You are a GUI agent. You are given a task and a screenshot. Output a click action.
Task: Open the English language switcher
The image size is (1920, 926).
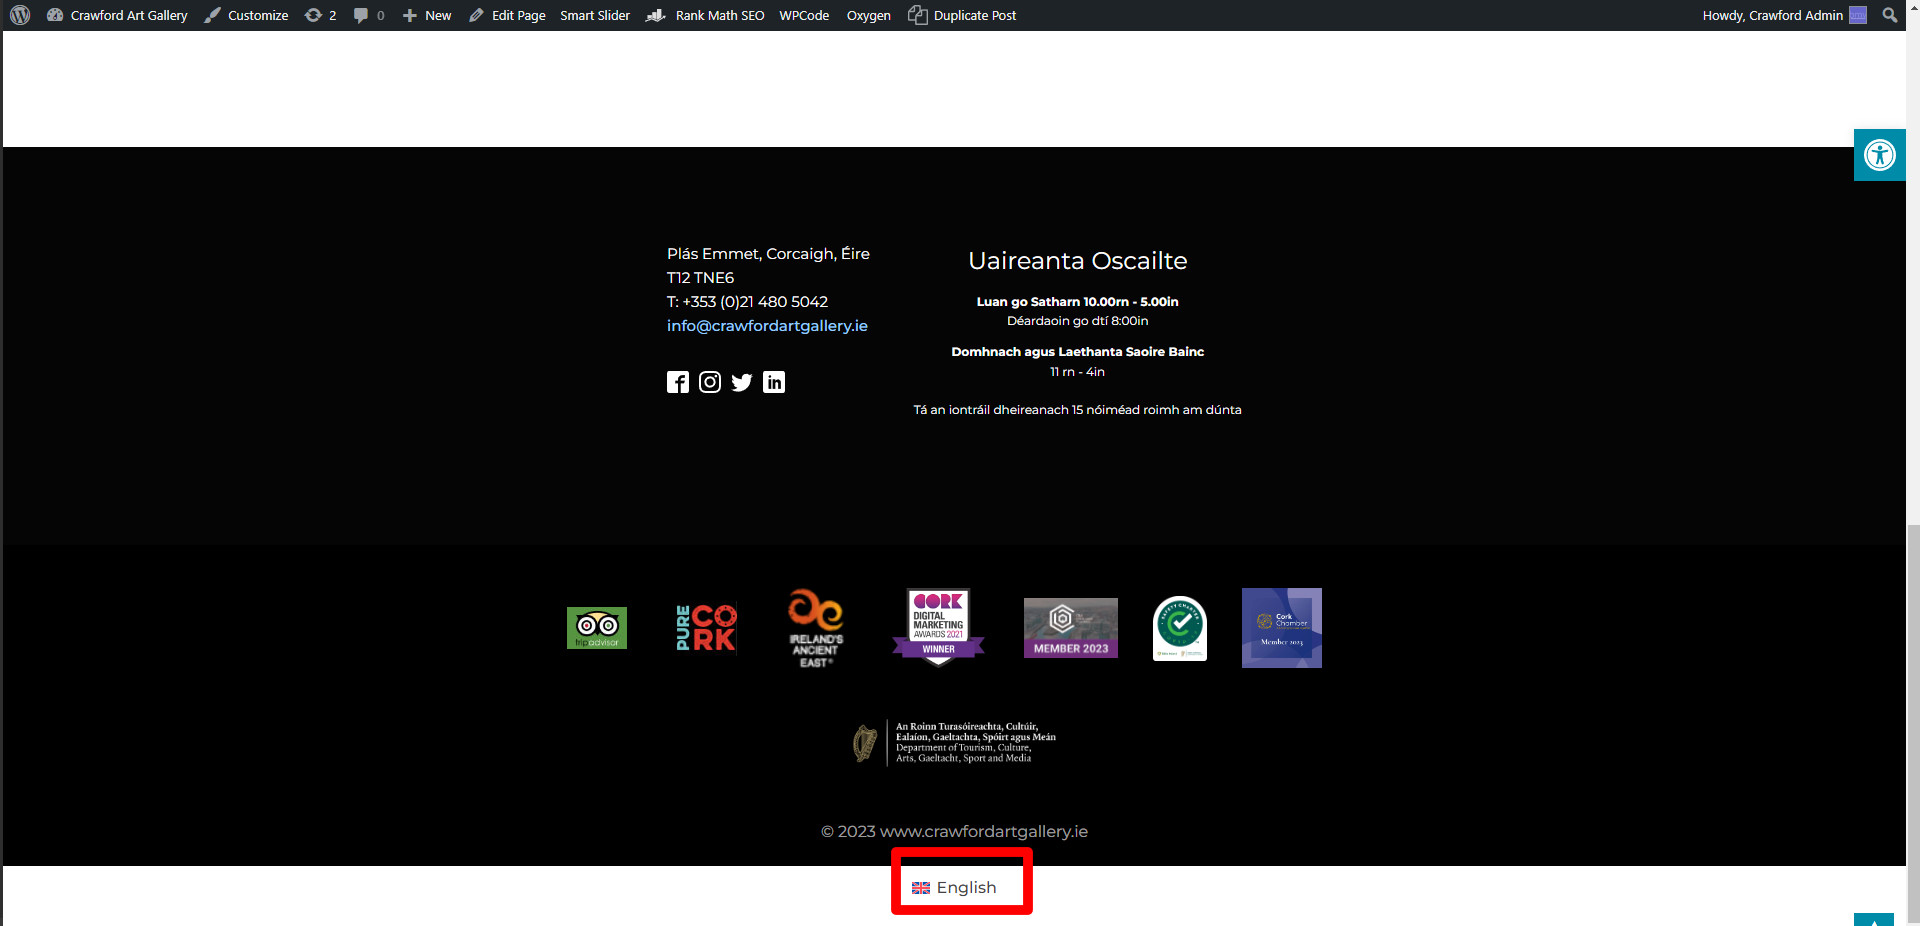[955, 887]
